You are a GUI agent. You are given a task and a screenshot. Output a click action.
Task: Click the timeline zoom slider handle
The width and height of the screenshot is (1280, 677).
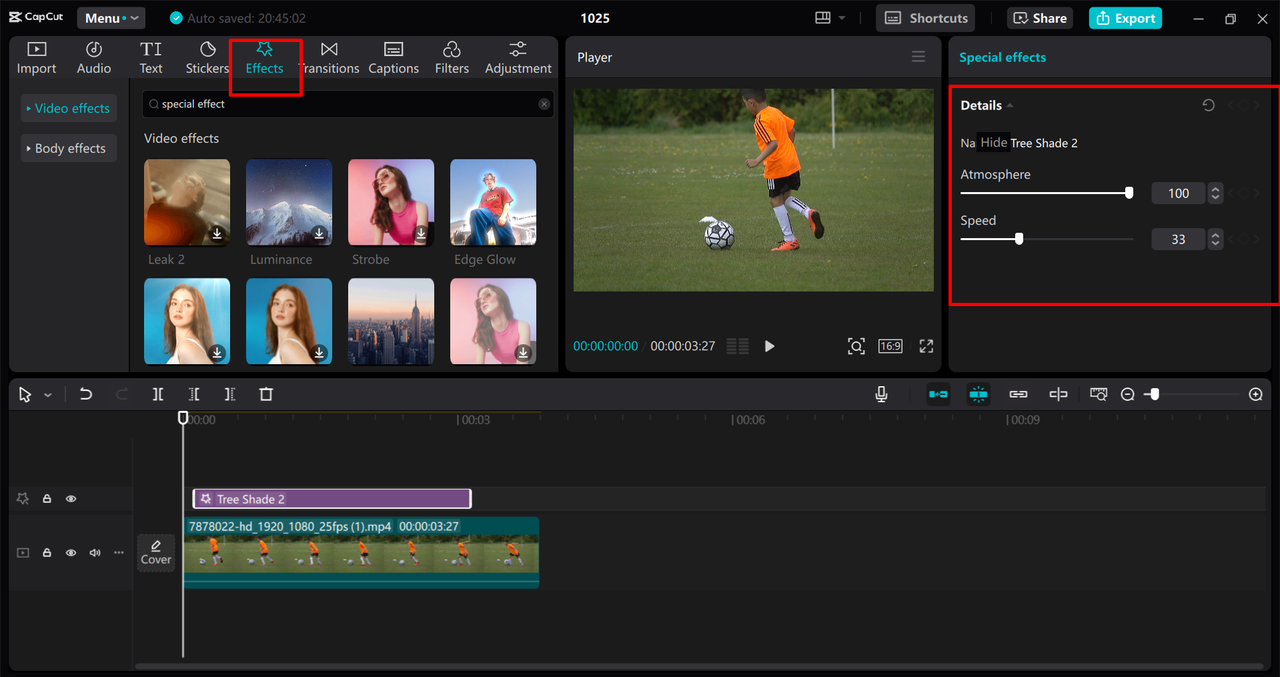tap(1154, 395)
